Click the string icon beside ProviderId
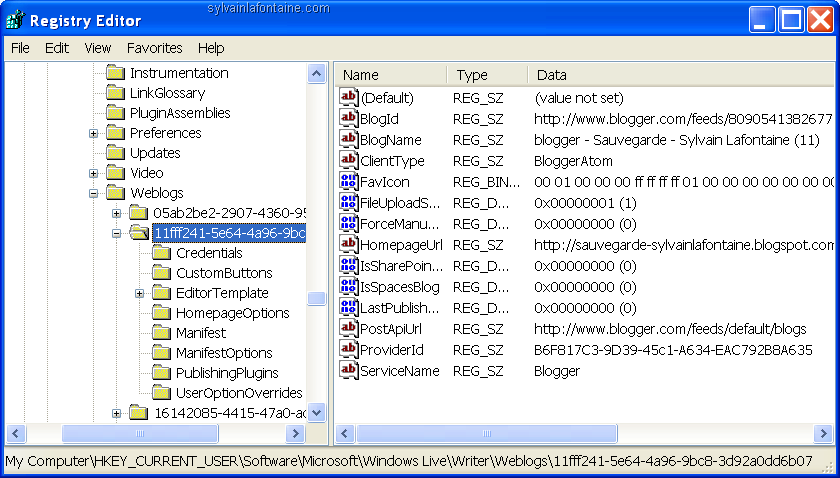 (x=349, y=349)
